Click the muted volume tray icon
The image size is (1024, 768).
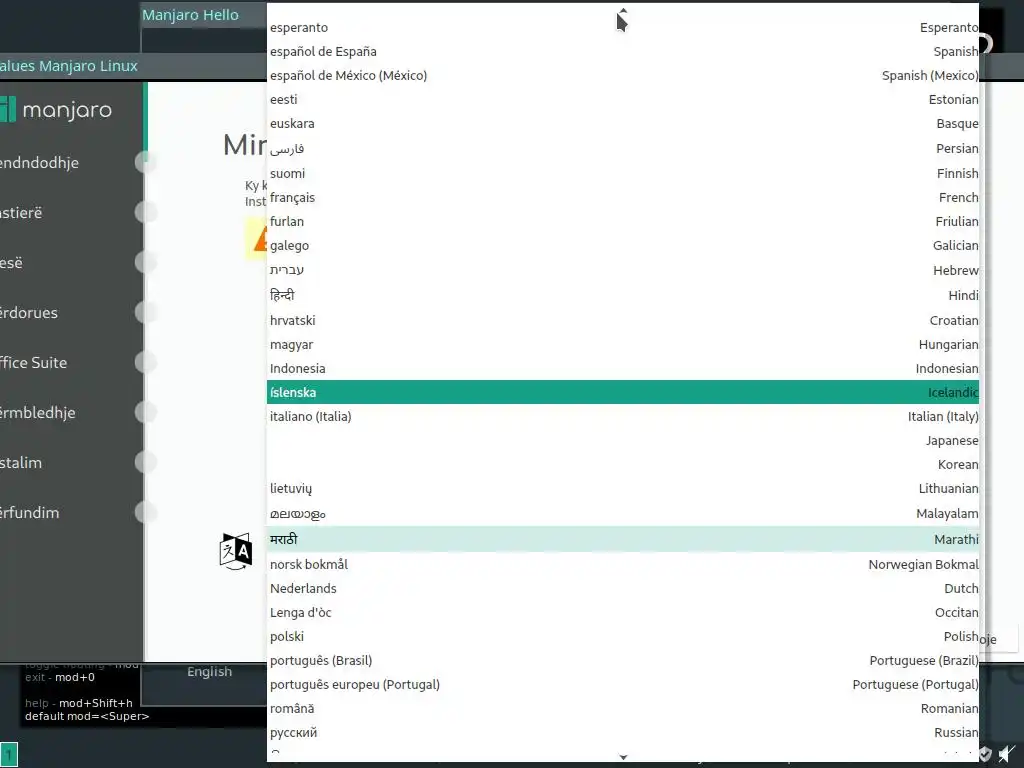1007,754
